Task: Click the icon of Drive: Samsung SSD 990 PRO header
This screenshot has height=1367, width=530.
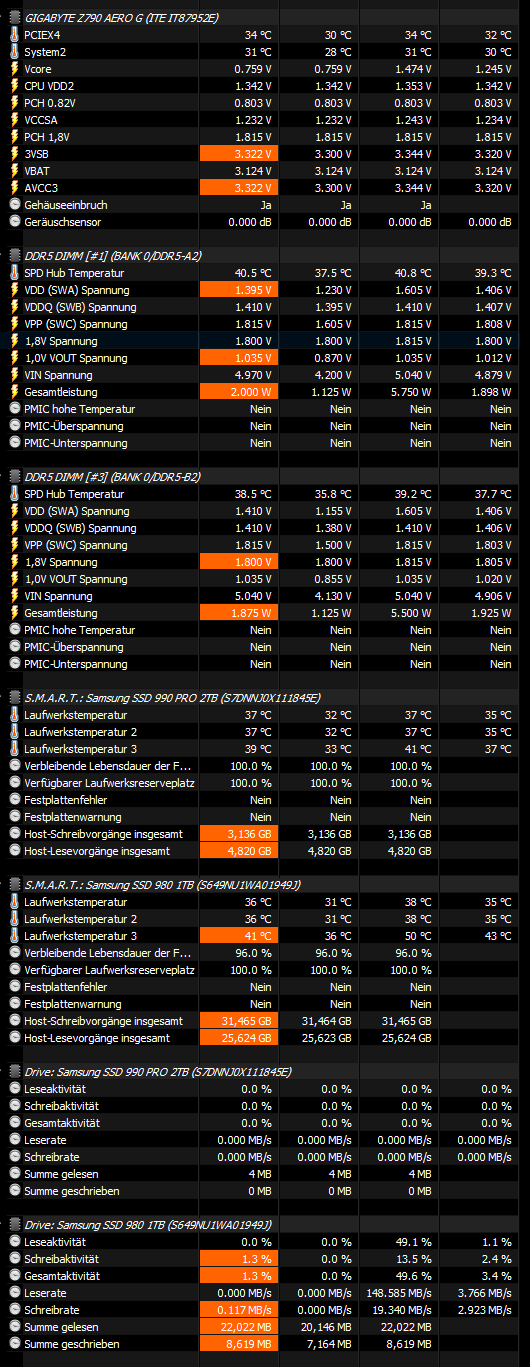Action: (15, 1072)
